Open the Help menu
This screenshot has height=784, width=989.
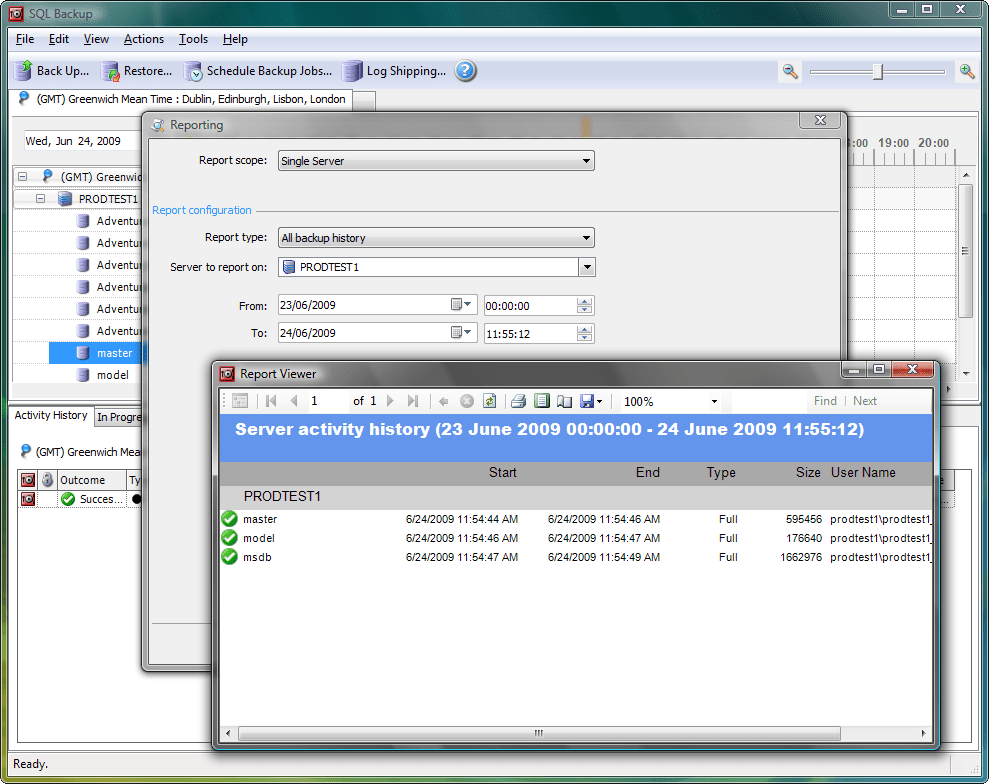pyautogui.click(x=235, y=39)
